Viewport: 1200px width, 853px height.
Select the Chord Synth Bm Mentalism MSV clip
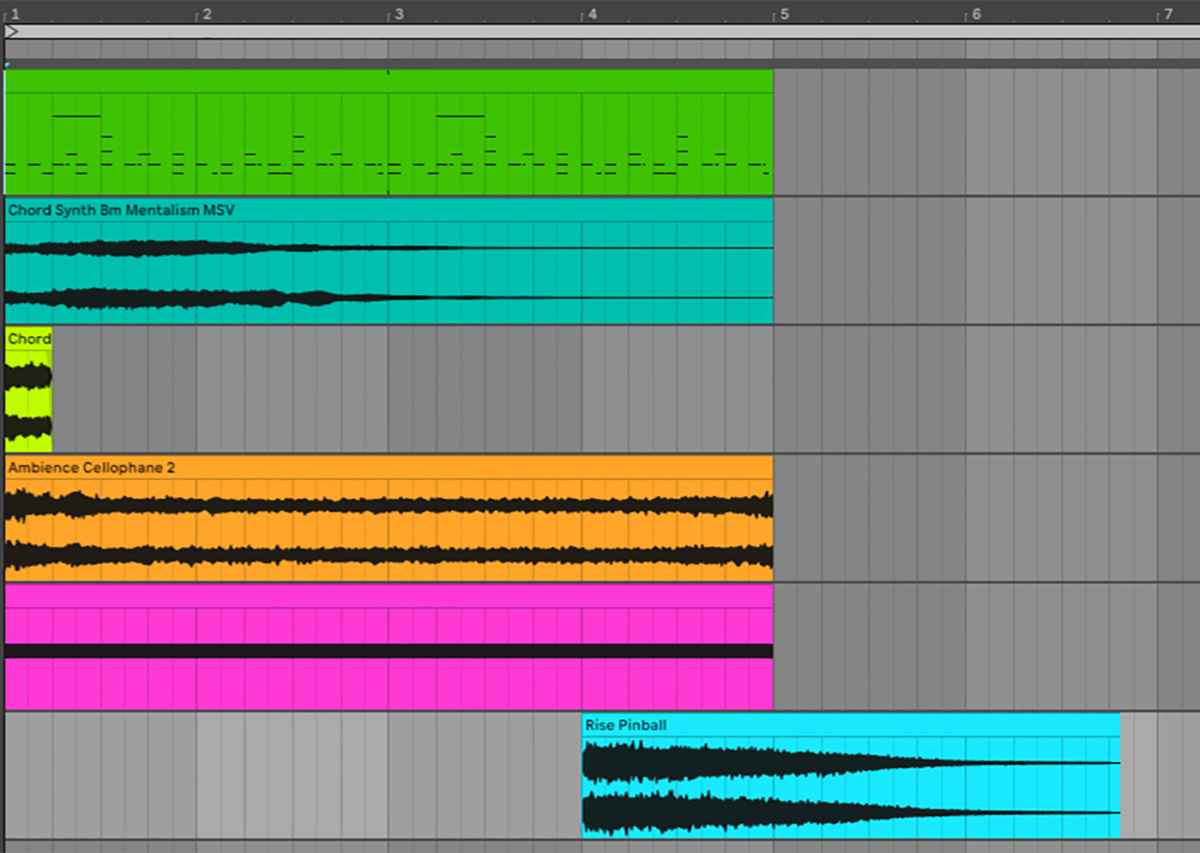pos(389,261)
